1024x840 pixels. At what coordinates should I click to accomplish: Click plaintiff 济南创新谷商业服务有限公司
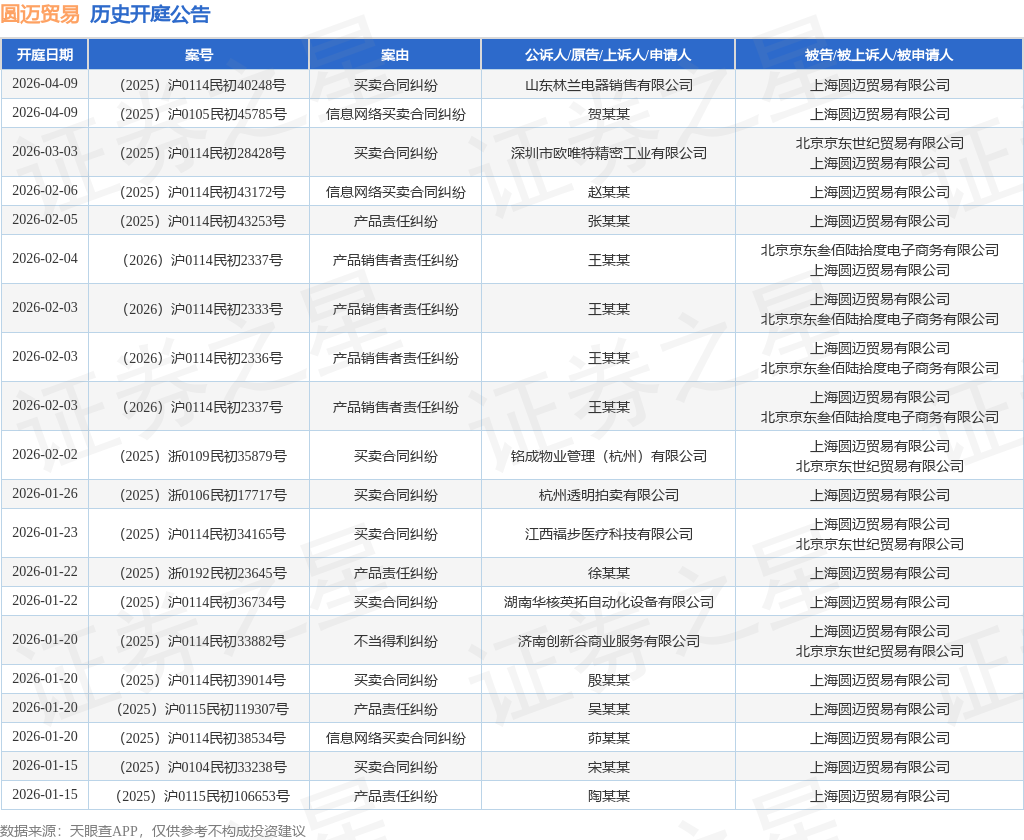(609, 641)
